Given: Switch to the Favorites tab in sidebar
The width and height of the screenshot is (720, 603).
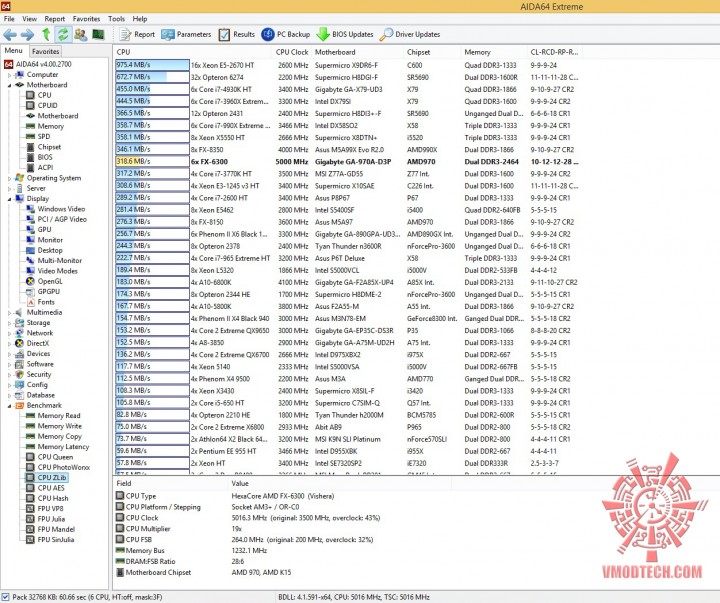Looking at the screenshot, I should coord(45,51).
